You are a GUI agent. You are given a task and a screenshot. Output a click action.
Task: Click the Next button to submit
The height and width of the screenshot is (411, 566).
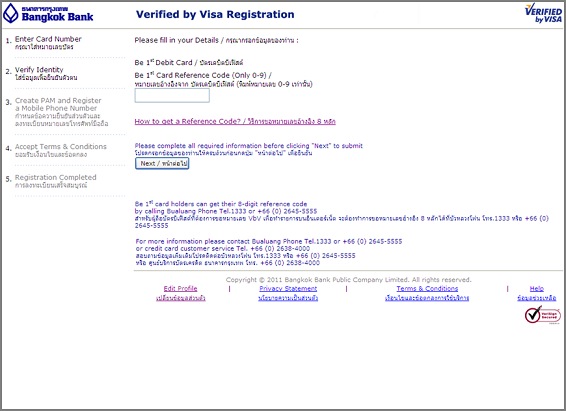pos(162,163)
